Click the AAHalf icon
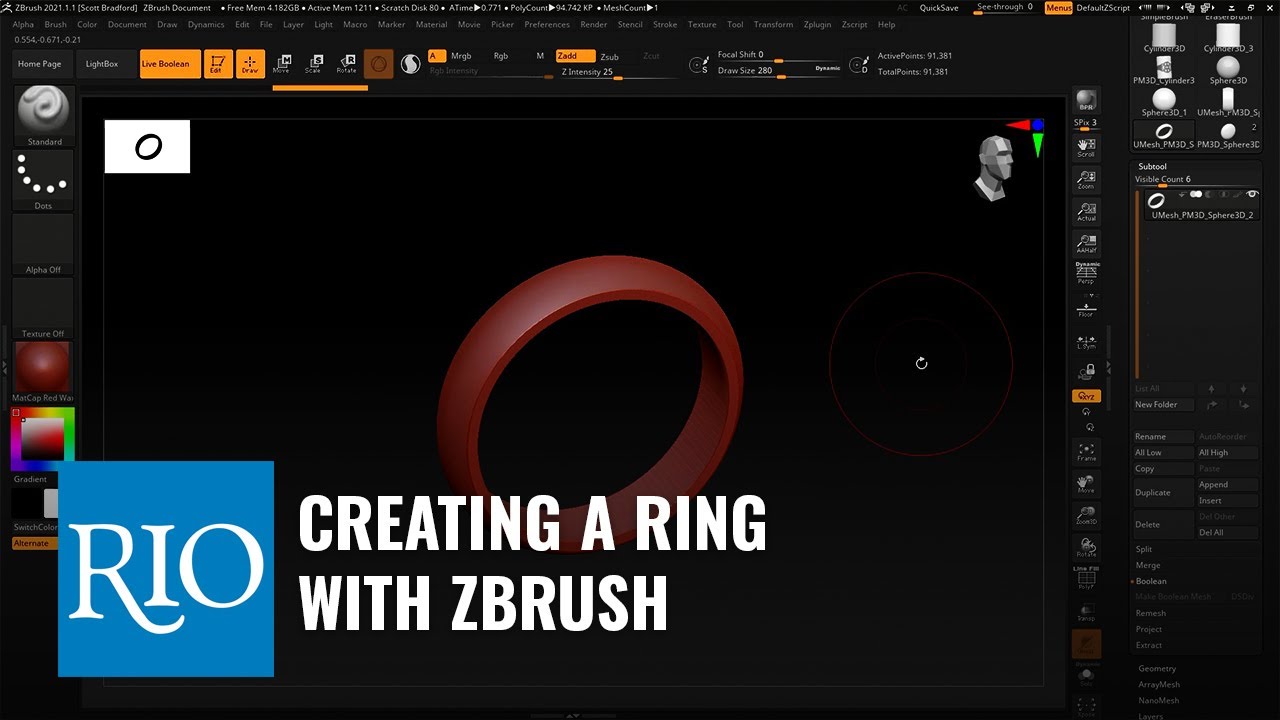Image resolution: width=1280 pixels, height=720 pixels. pyautogui.click(x=1086, y=244)
